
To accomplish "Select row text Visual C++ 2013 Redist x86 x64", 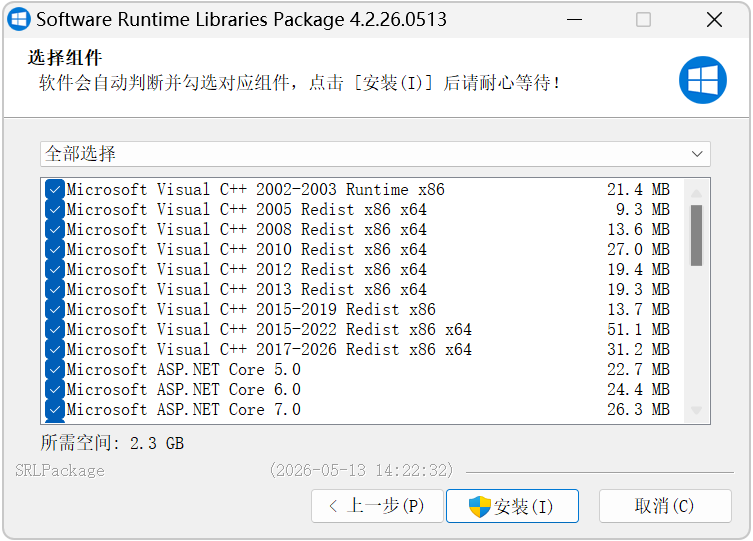I will click(246, 289).
